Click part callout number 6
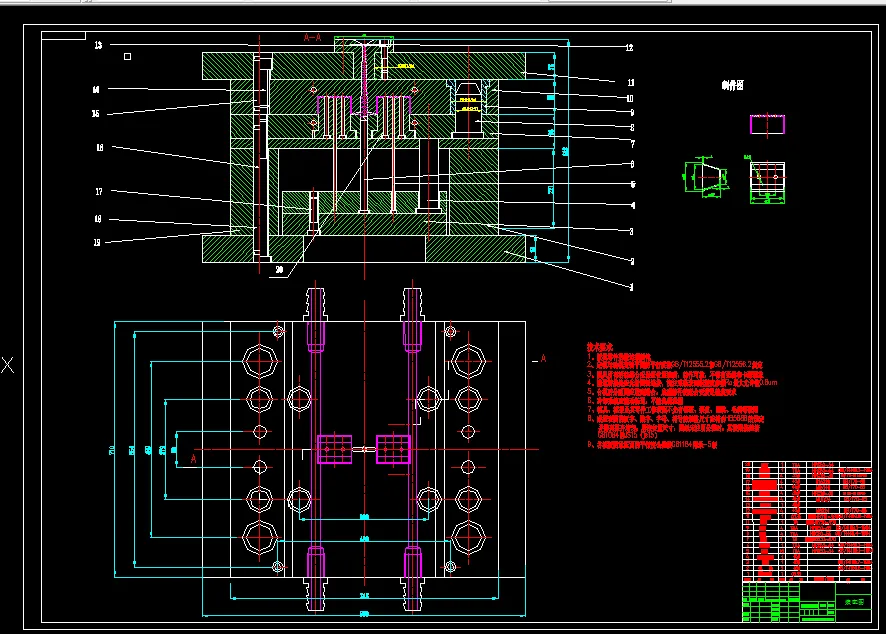 pos(632,164)
